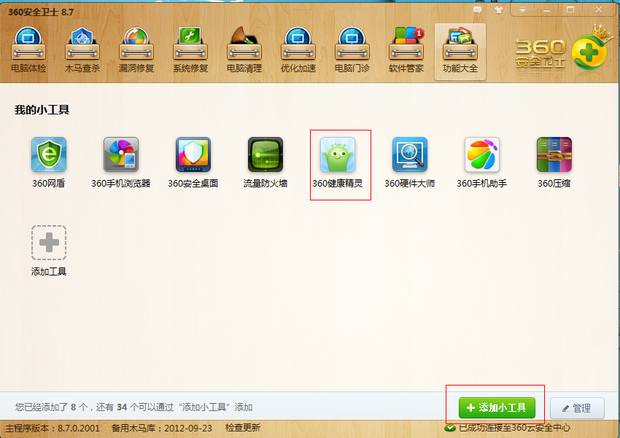The width and height of the screenshot is (620, 438).
Task: Click the 管理 manage button
Action: pos(577,408)
